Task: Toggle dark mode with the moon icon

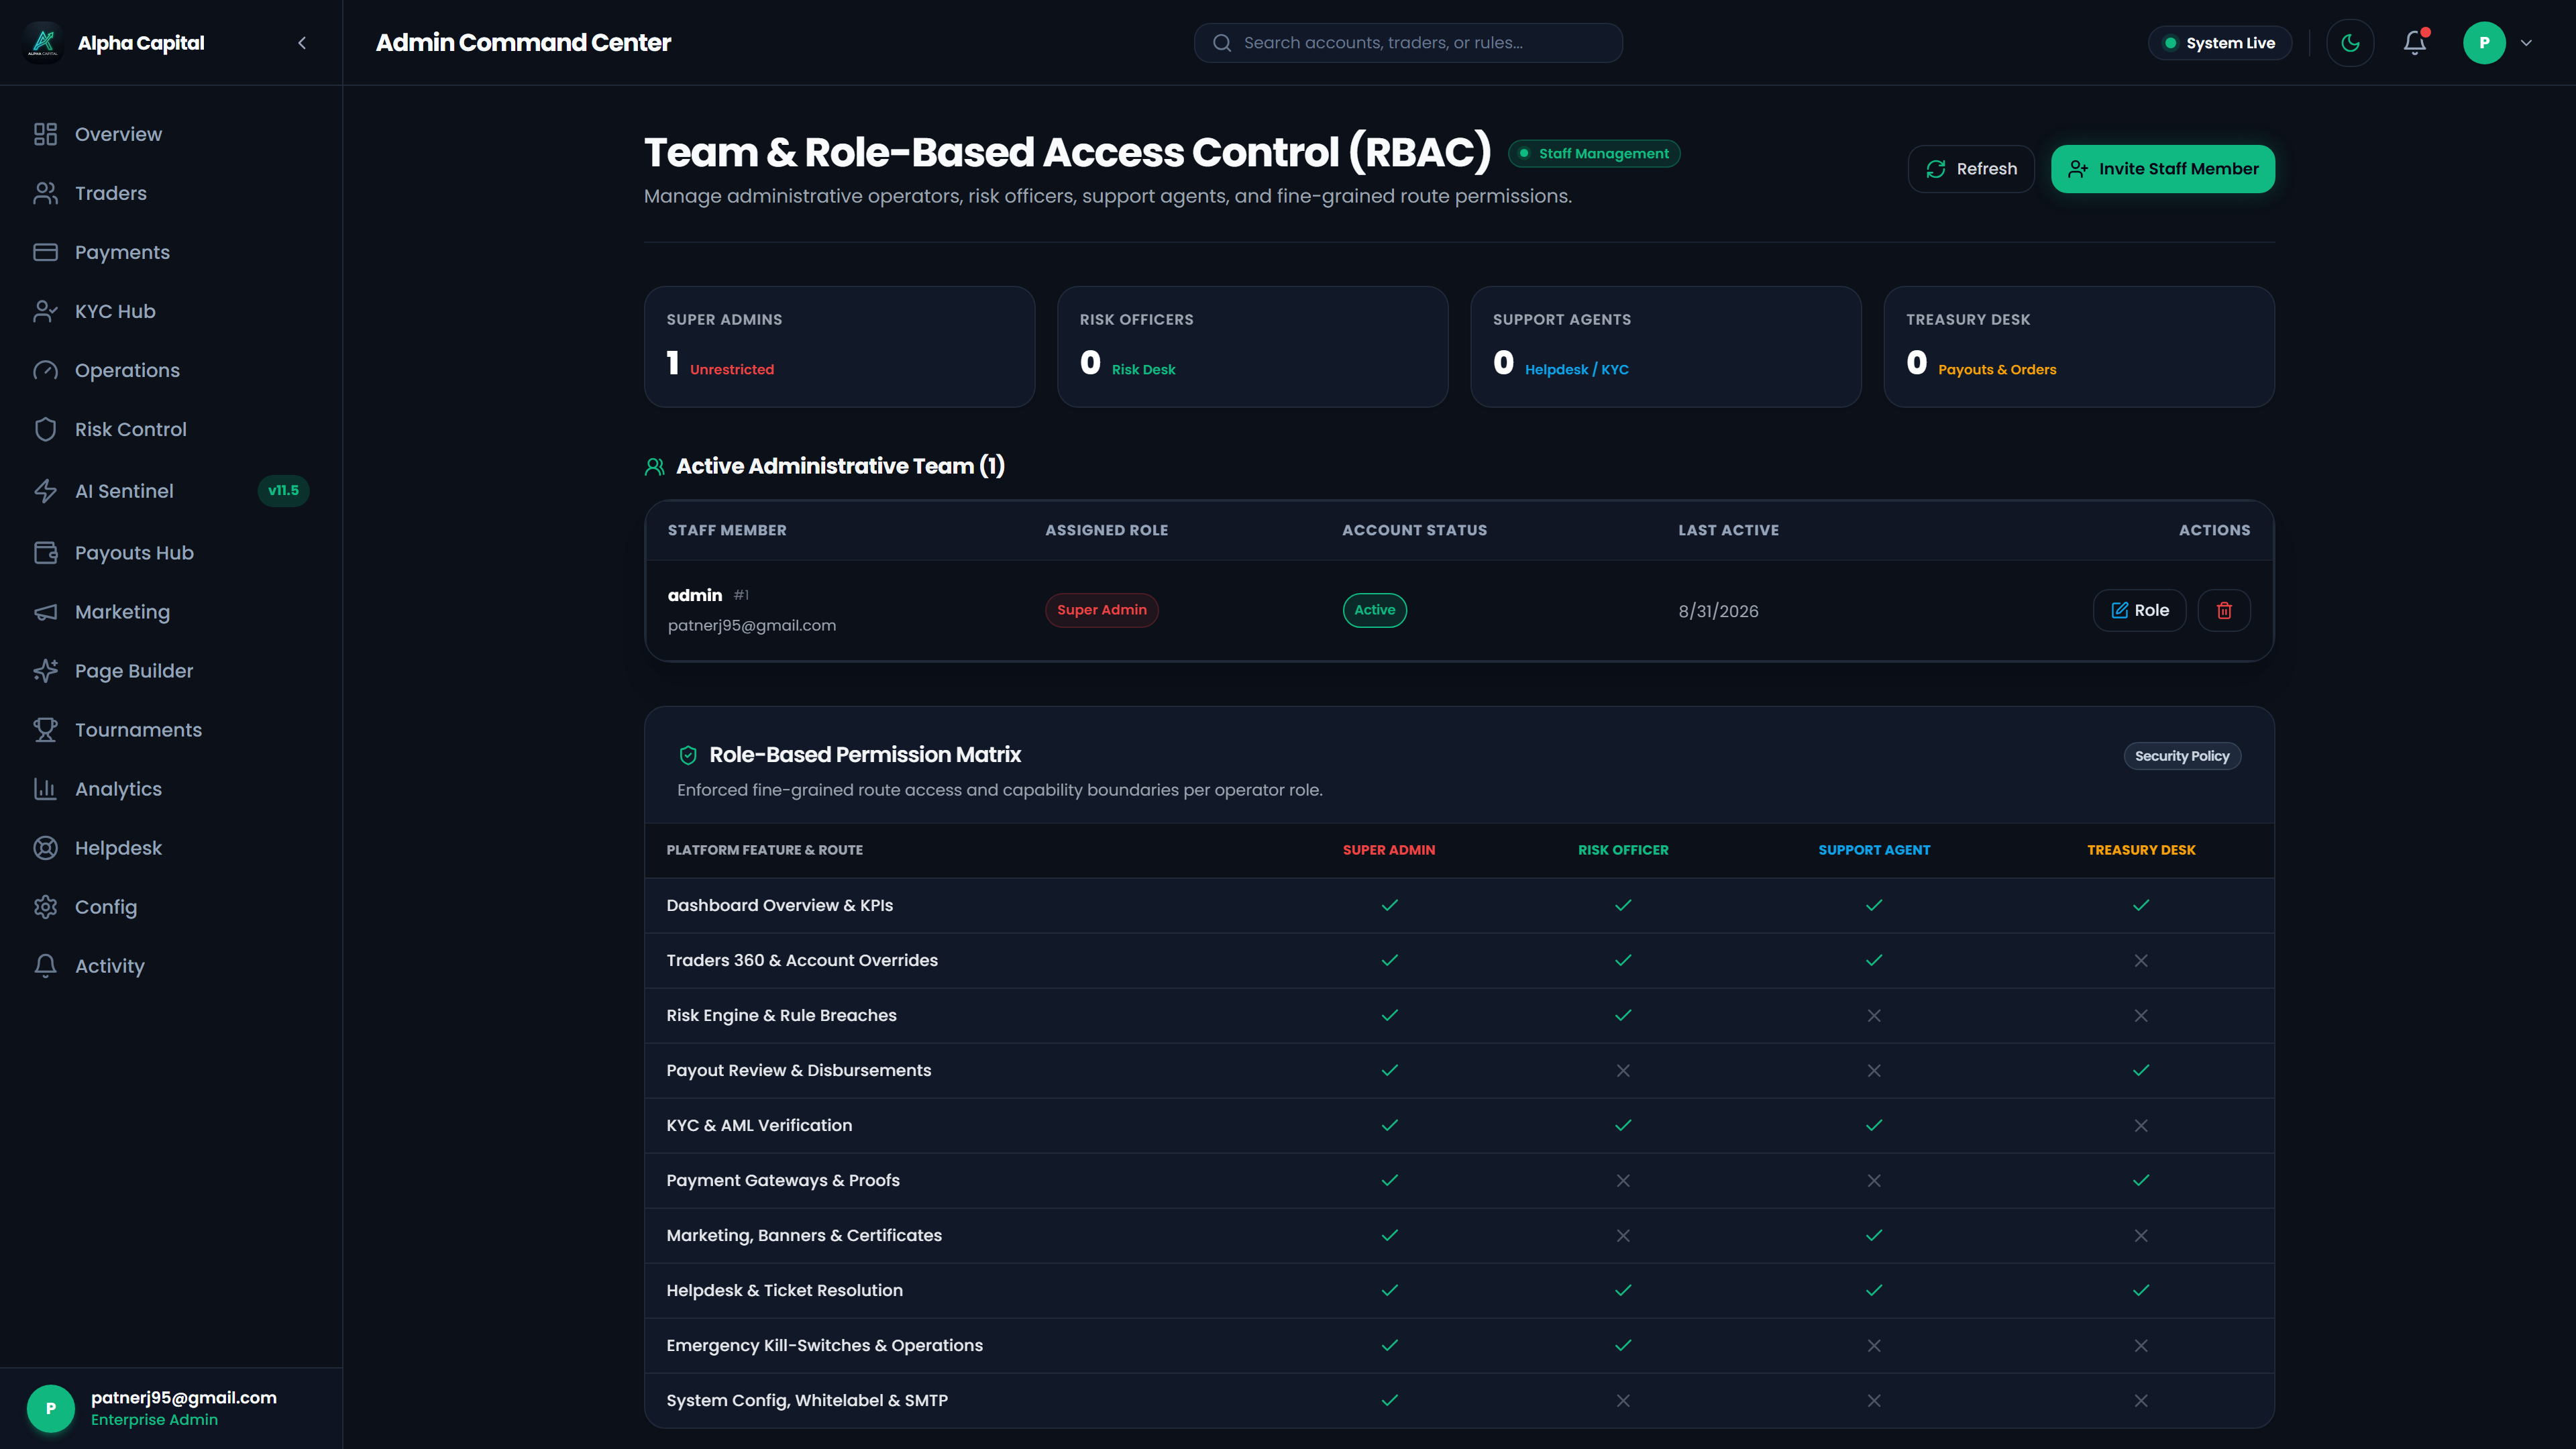Action: coord(2350,43)
